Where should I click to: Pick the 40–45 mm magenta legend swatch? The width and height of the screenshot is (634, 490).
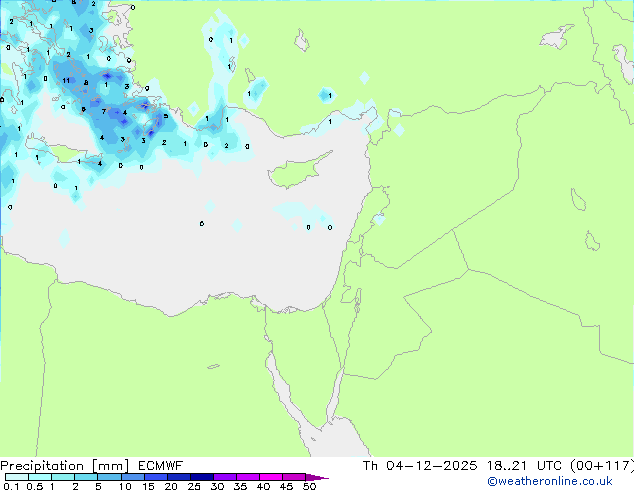[271, 477]
